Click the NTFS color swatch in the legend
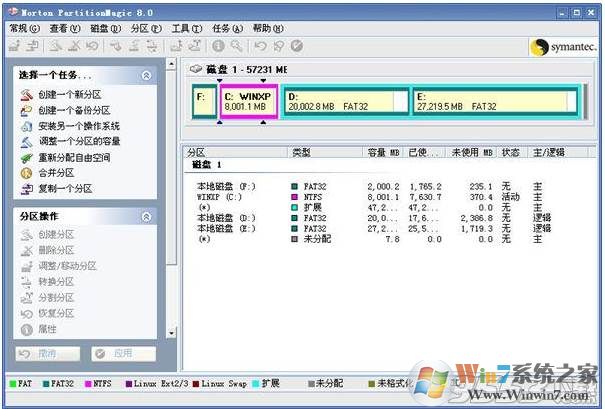Viewport: 605px width, 409px height. click(89, 382)
